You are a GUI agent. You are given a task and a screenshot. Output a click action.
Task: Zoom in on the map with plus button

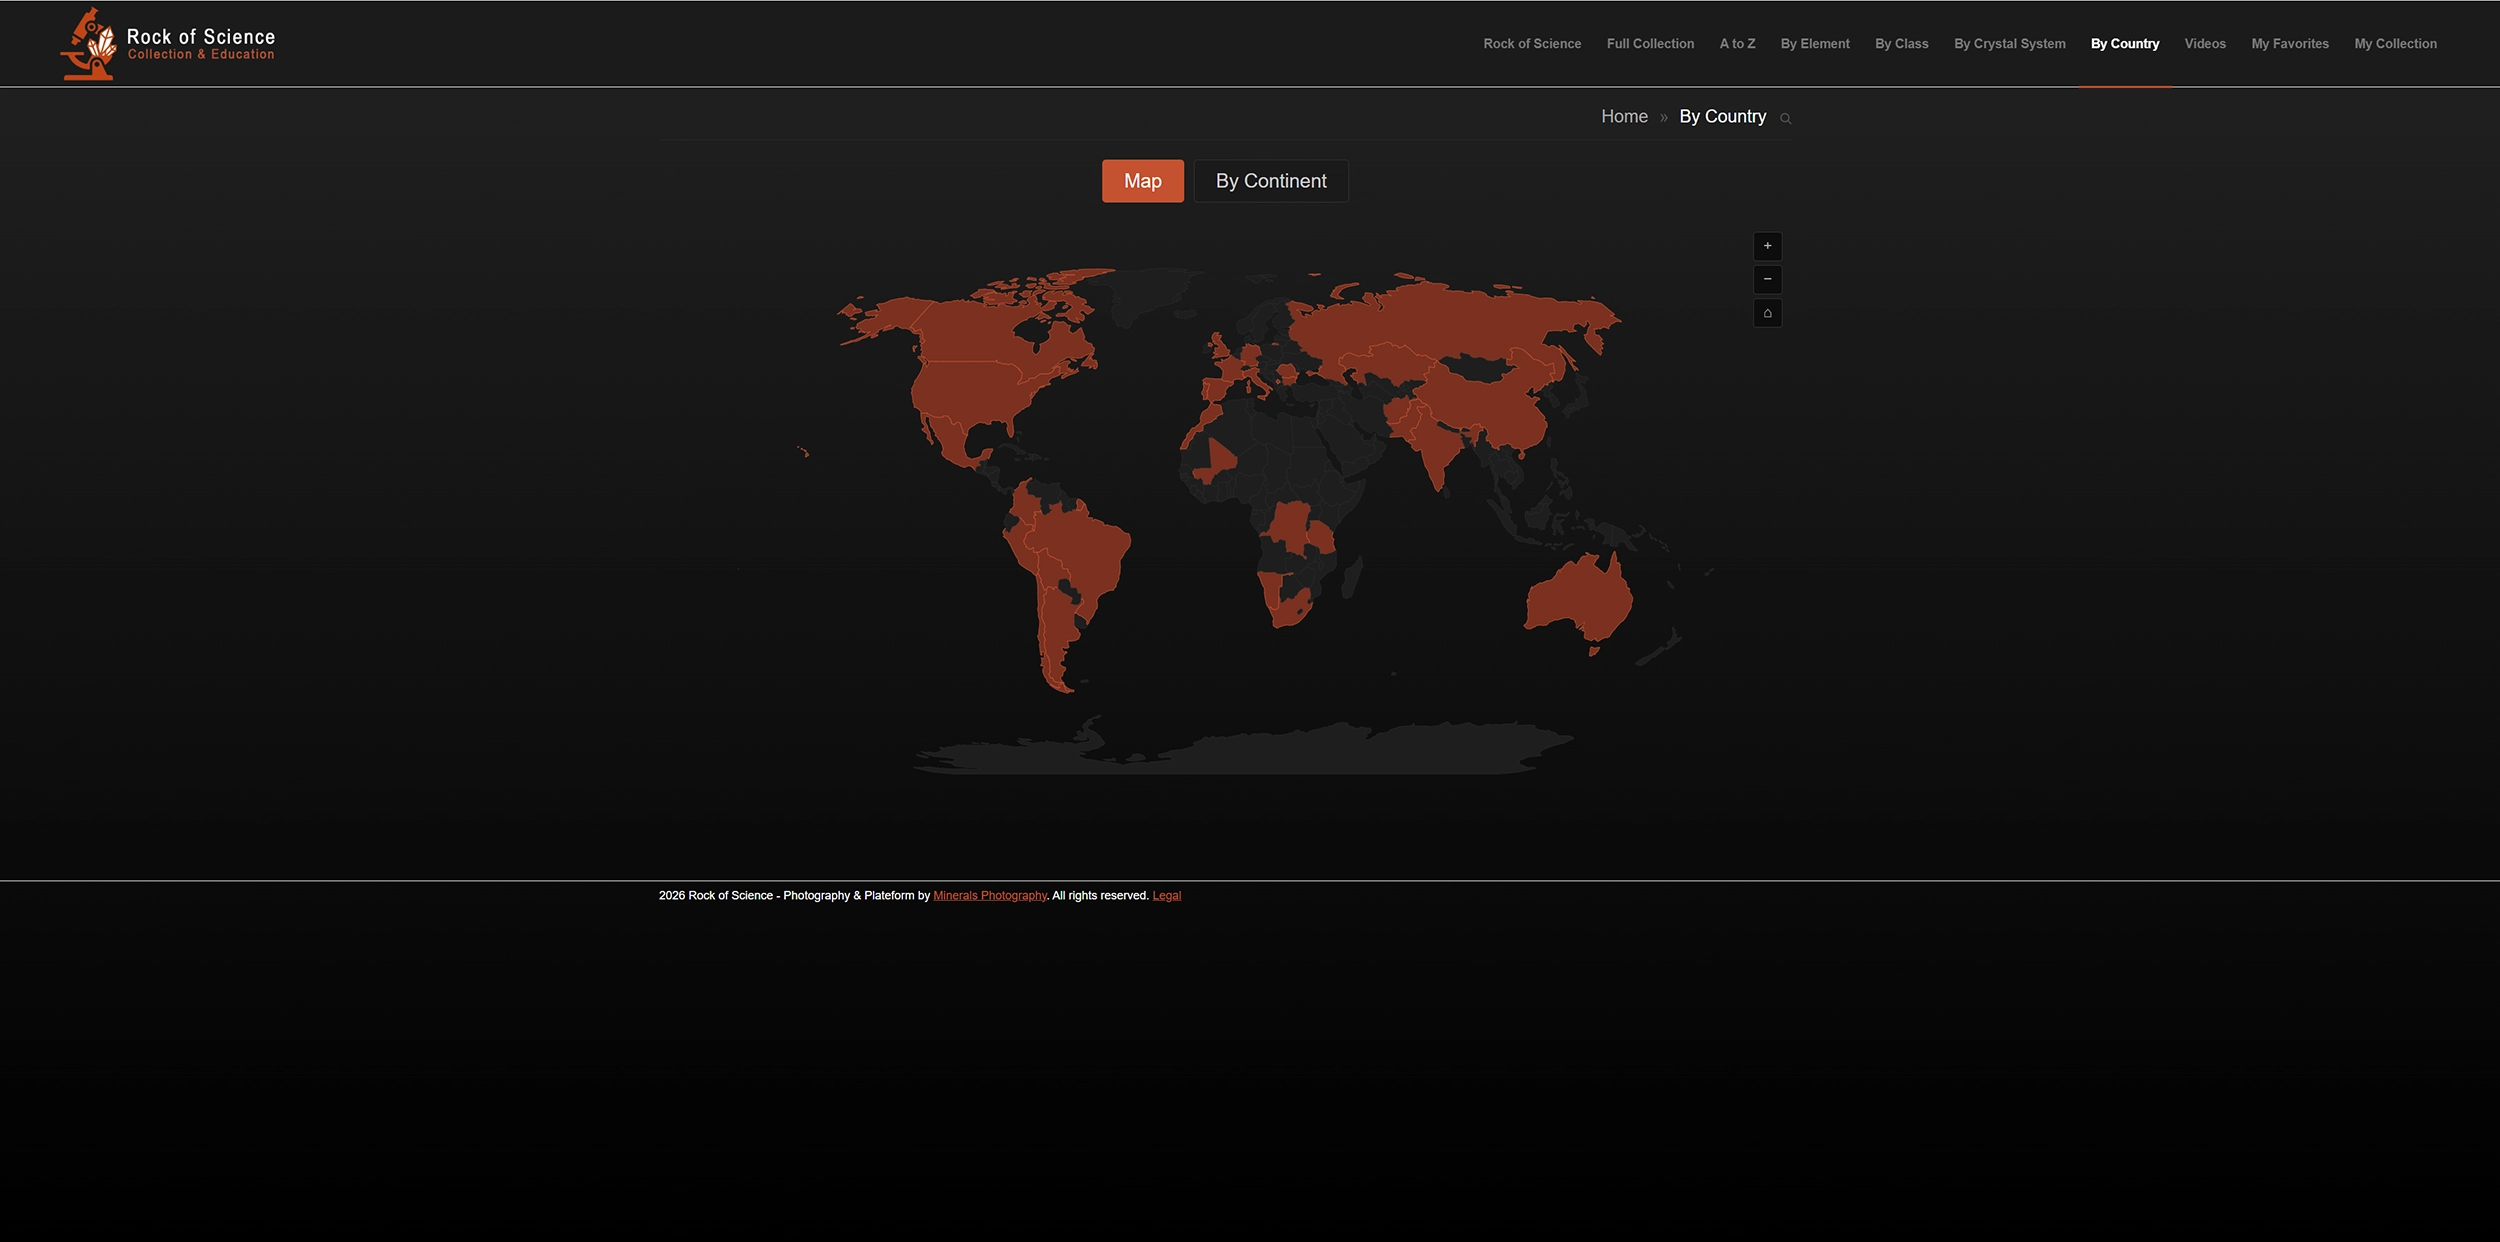pos(1767,246)
